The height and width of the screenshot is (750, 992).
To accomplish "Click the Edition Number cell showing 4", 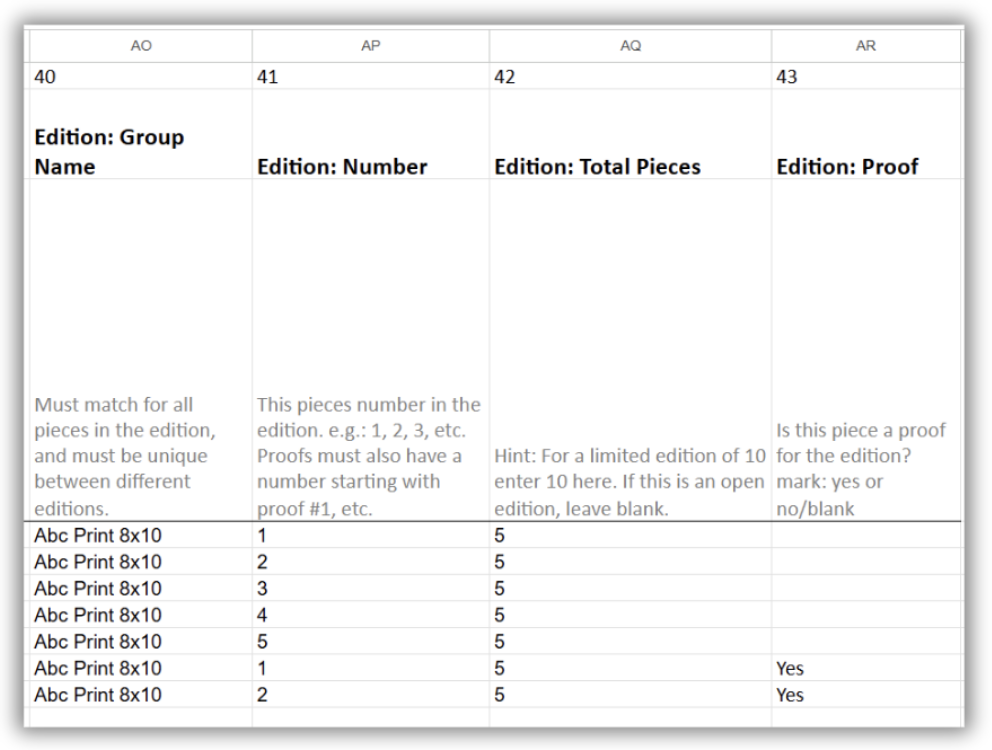I will click(x=370, y=615).
